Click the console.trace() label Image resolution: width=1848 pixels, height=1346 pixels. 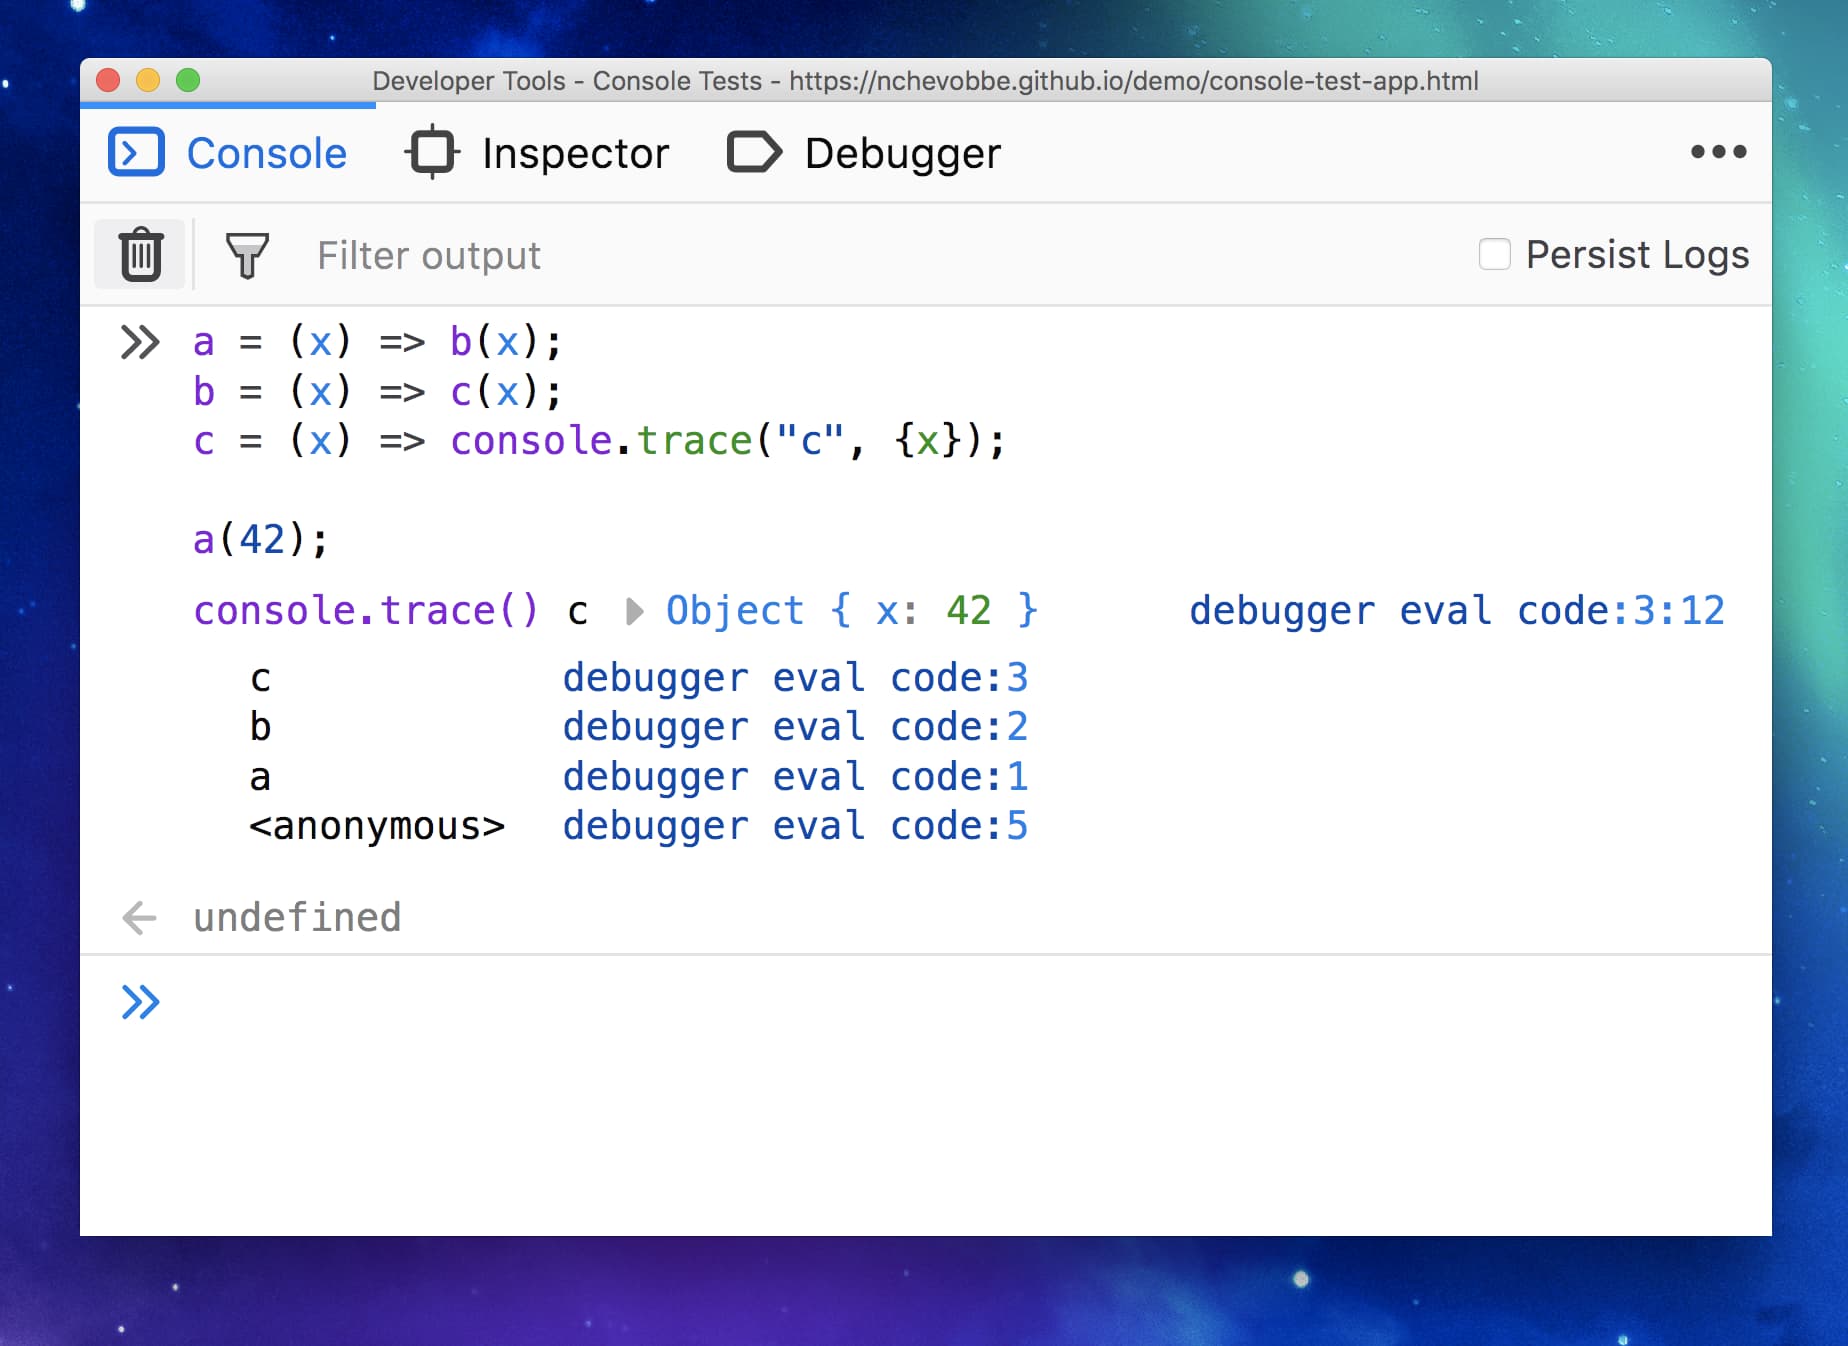coord(366,610)
